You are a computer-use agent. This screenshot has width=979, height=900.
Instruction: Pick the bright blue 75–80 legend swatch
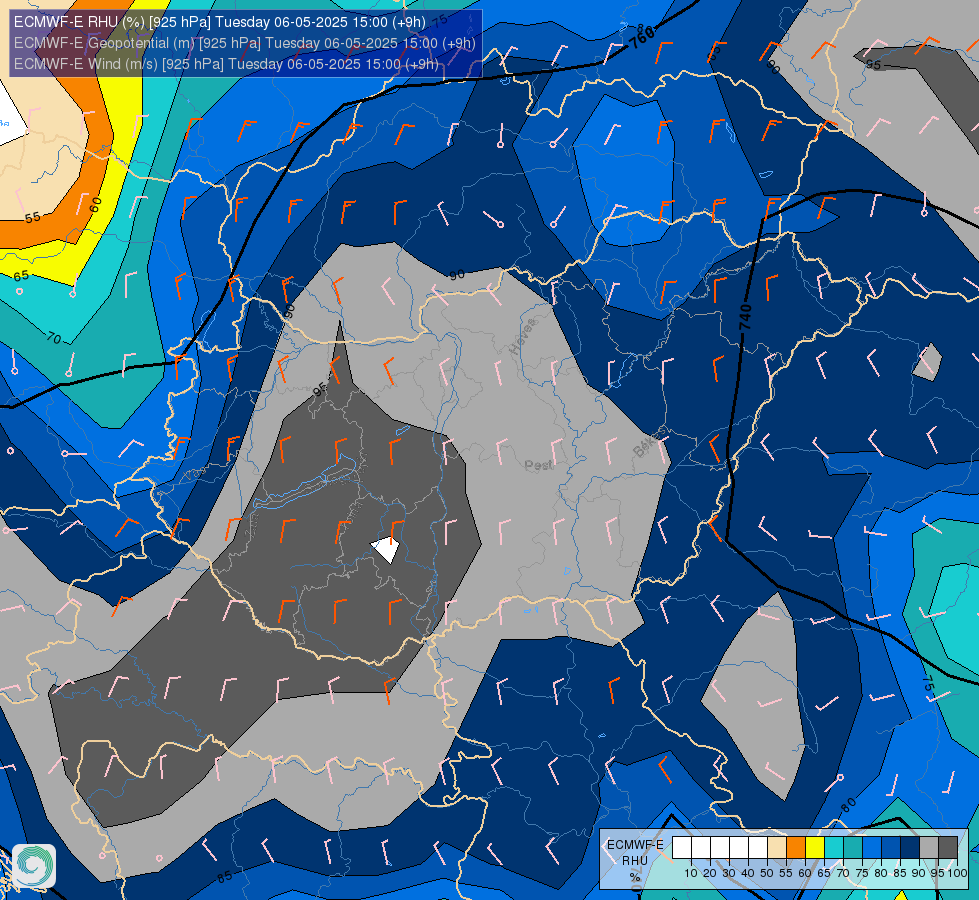tap(872, 847)
